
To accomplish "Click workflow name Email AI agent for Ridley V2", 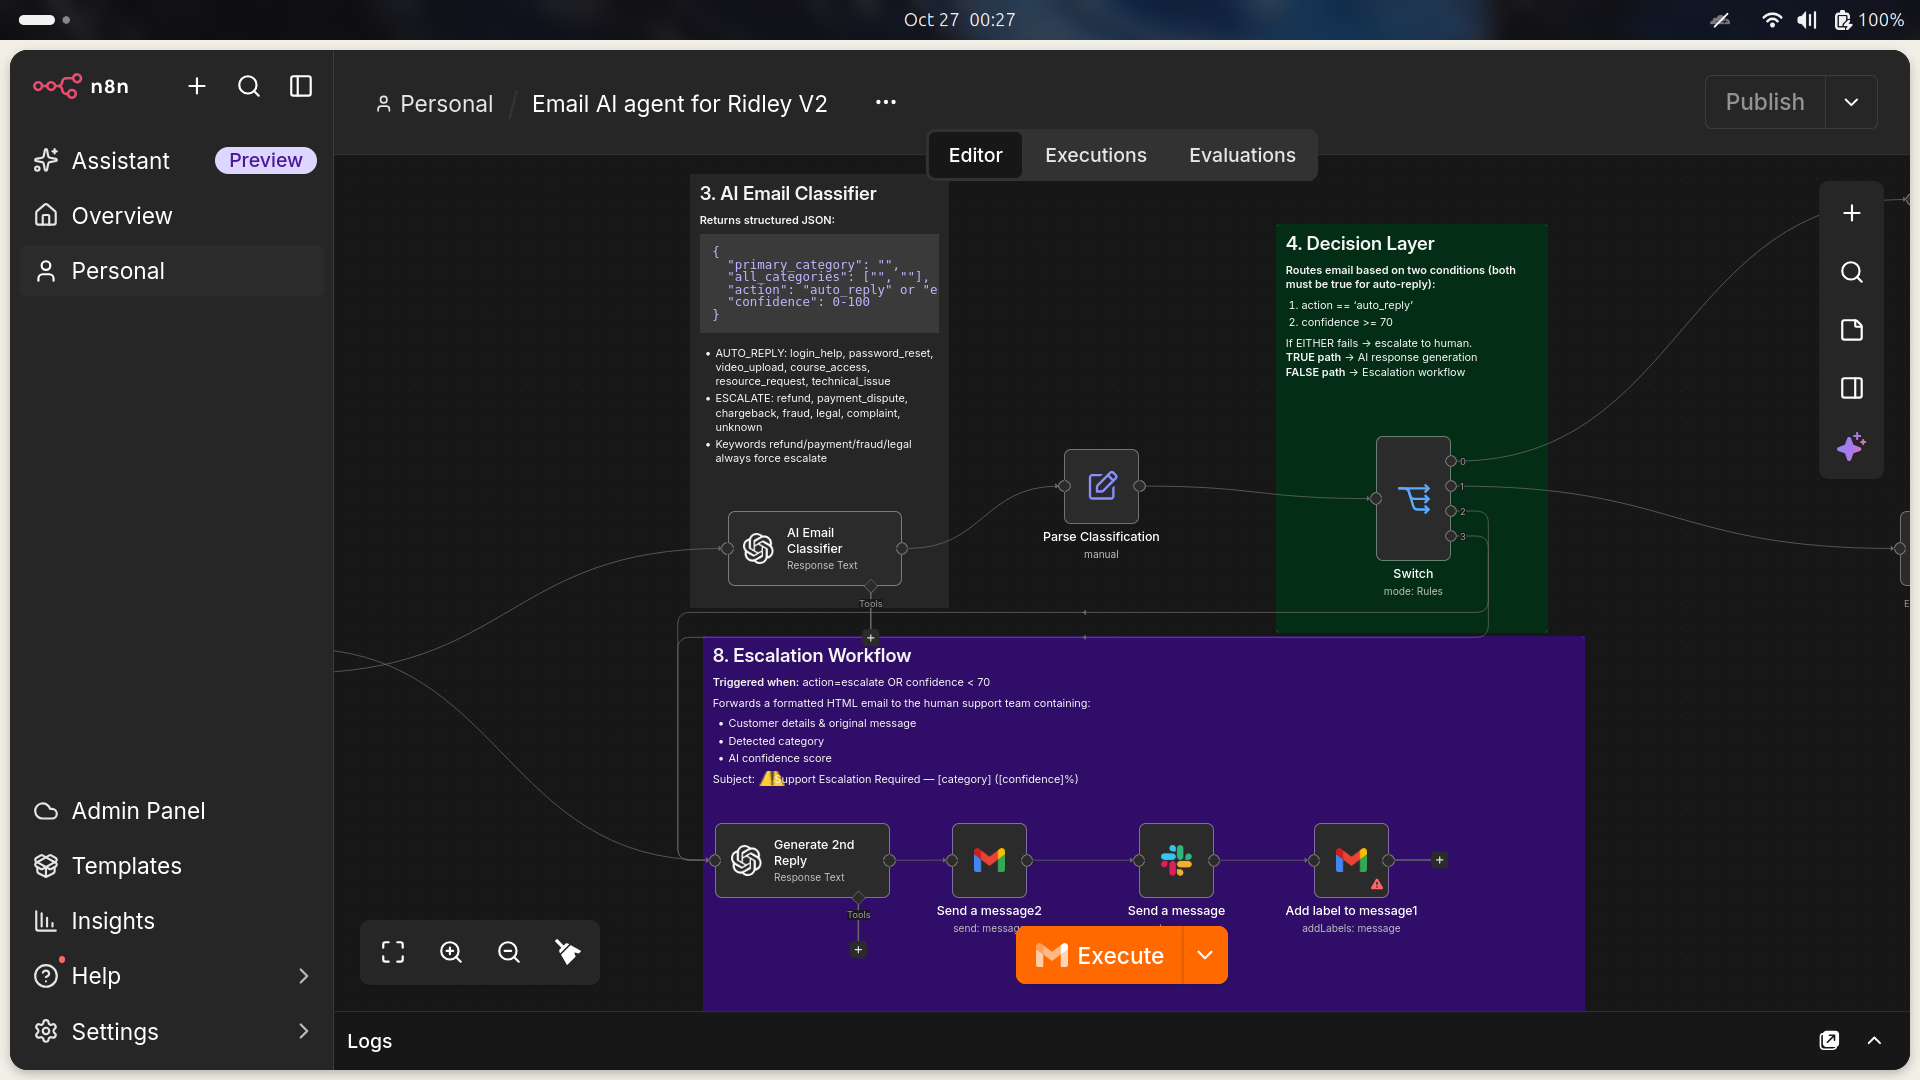I will 680,103.
